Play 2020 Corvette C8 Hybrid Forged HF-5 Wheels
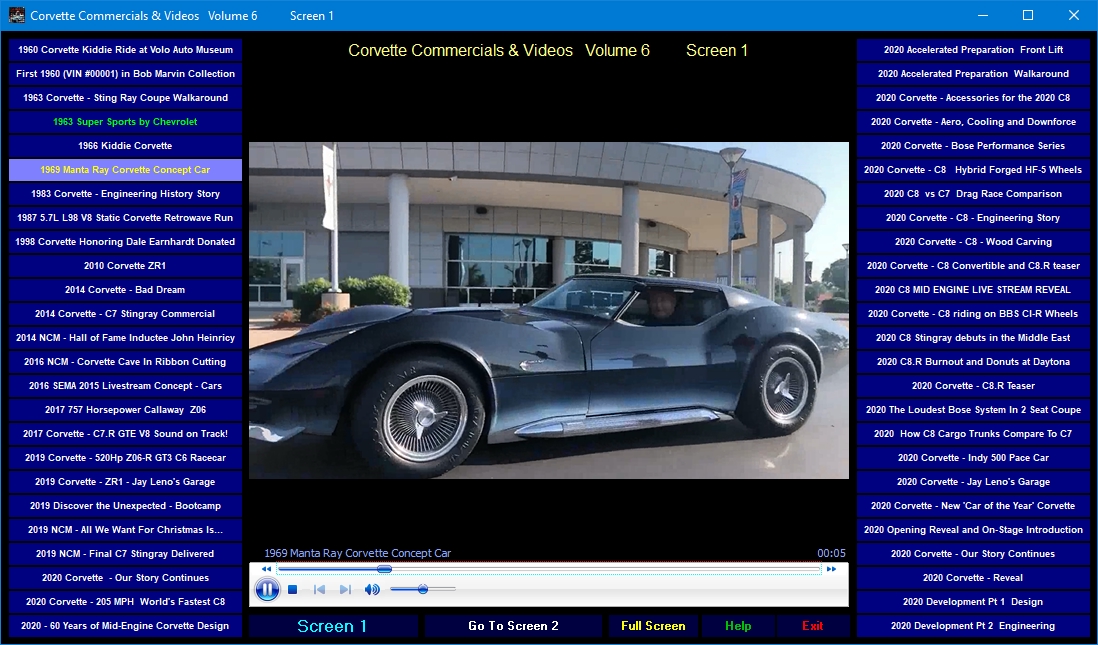Screen dimensions: 1098x645 click(x=973, y=169)
